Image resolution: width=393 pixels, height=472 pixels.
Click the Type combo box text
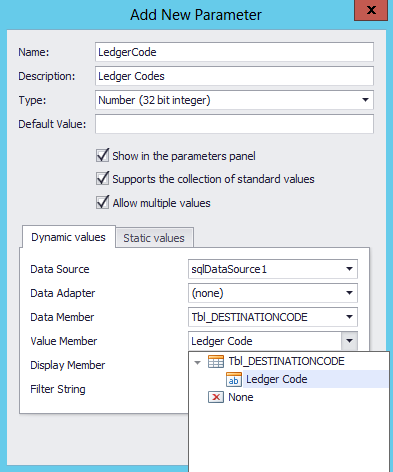pos(154,100)
